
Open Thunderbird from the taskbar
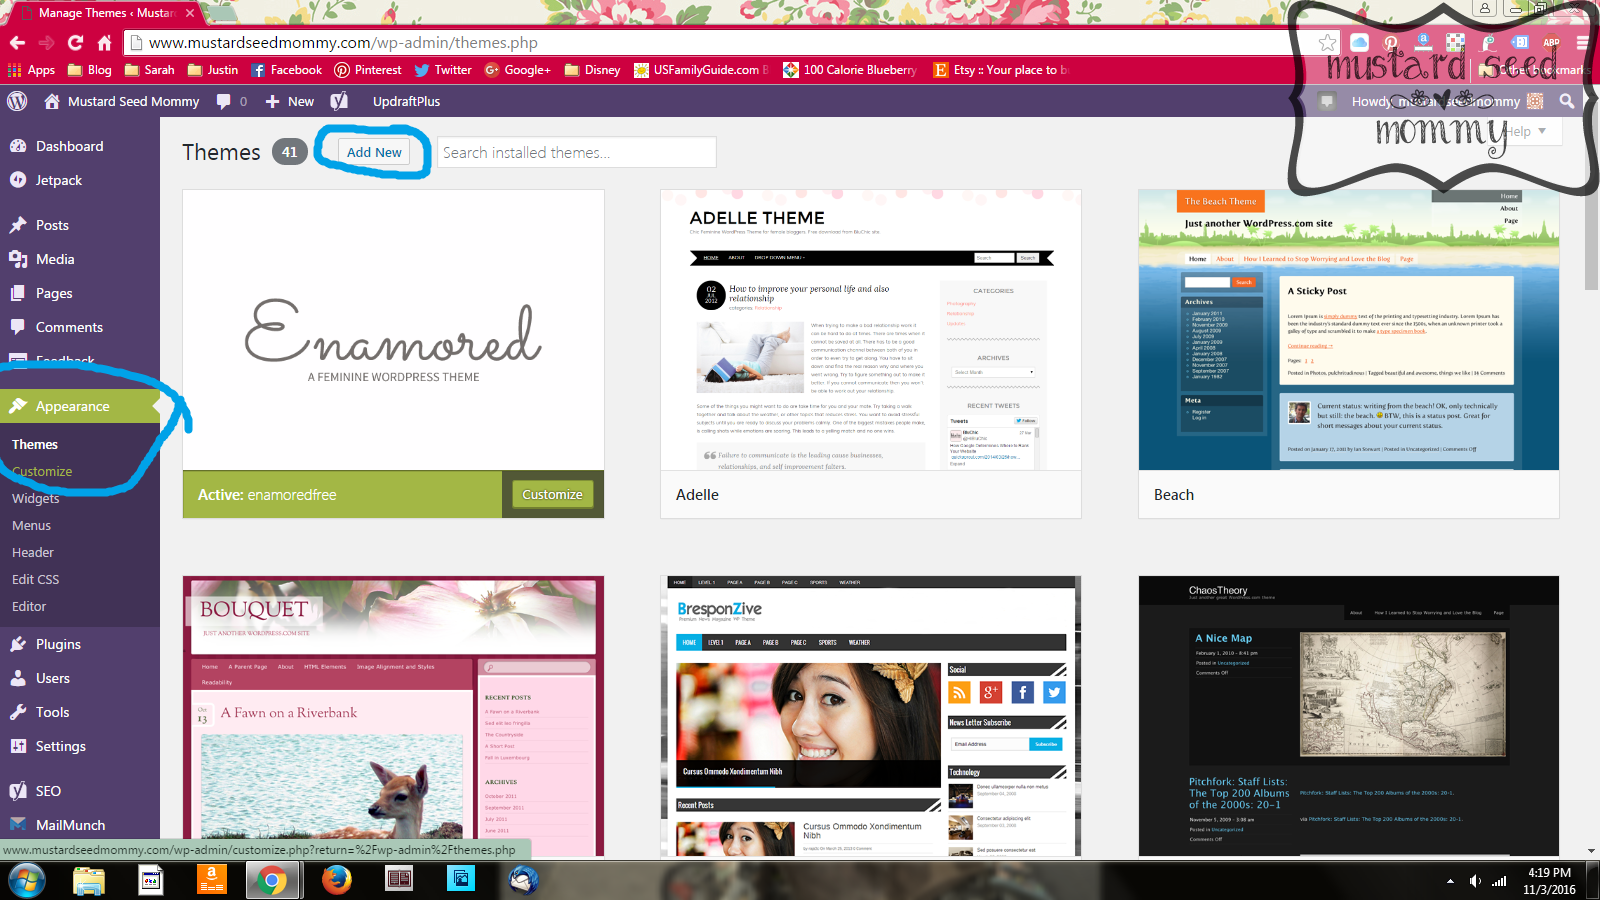click(x=523, y=880)
